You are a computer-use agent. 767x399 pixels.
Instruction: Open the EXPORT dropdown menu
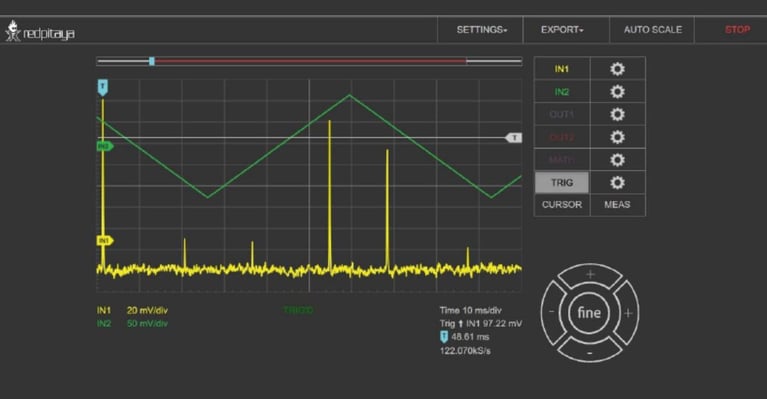562,30
